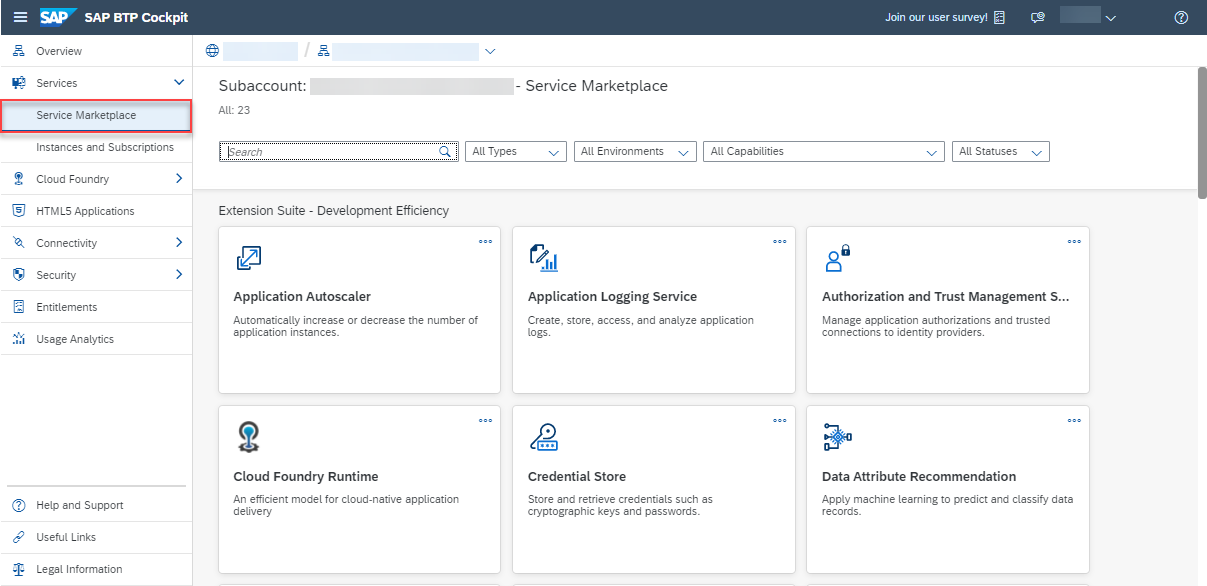Click the Application Logging Service tile icon

click(543, 258)
